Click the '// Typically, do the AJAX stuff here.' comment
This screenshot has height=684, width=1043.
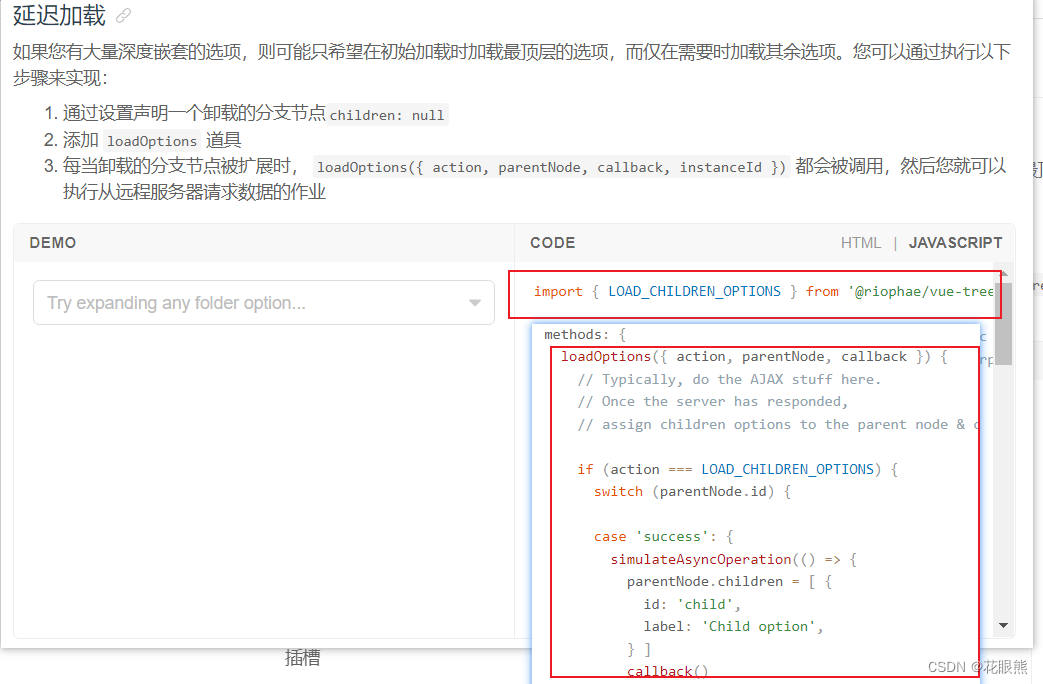(x=729, y=379)
